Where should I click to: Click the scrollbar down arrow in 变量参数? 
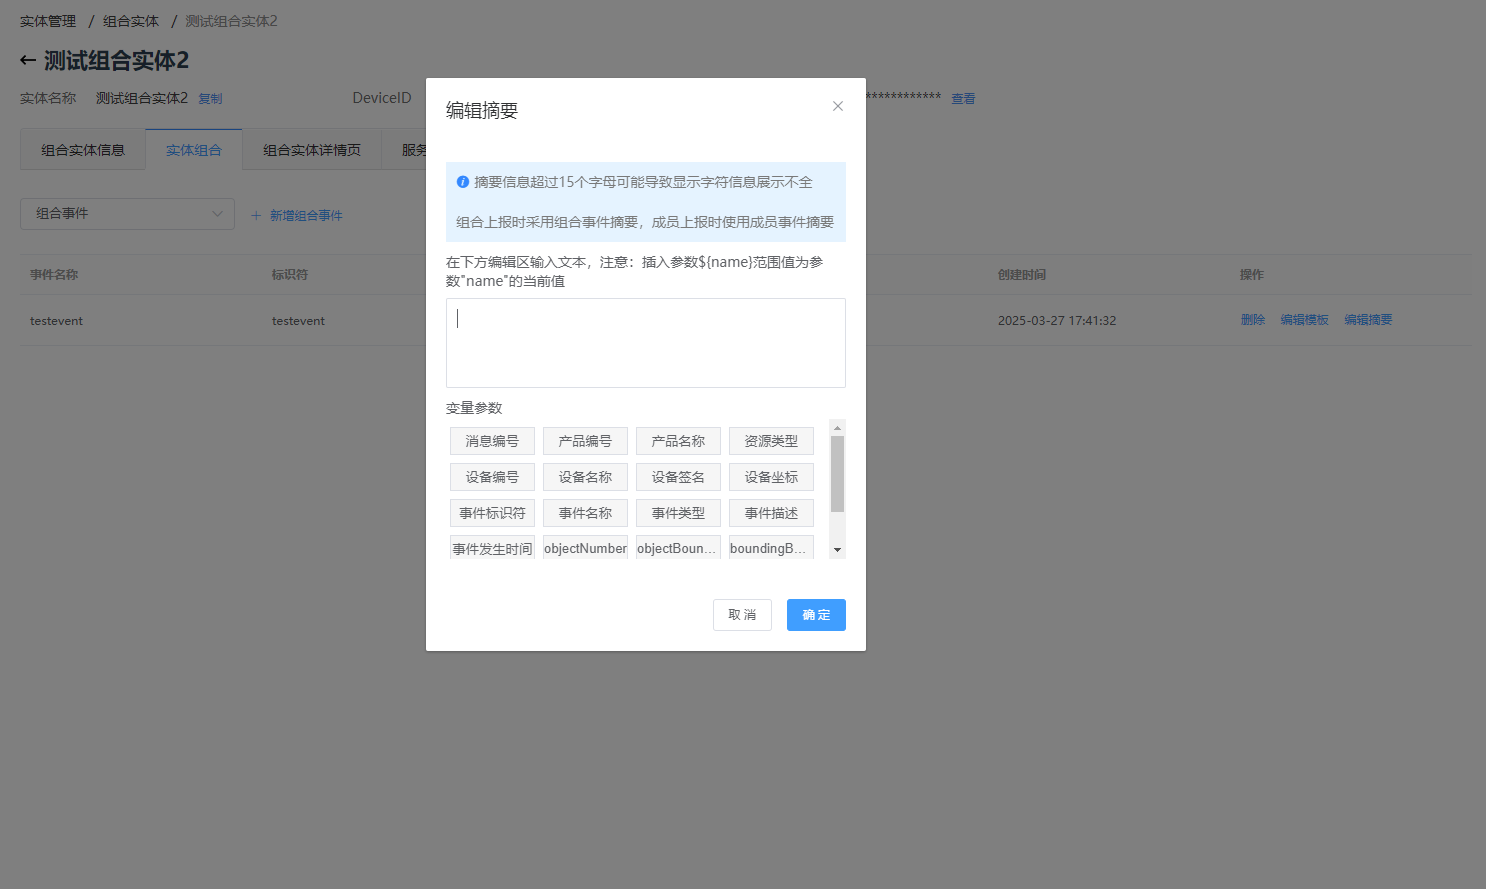pyautogui.click(x=838, y=551)
